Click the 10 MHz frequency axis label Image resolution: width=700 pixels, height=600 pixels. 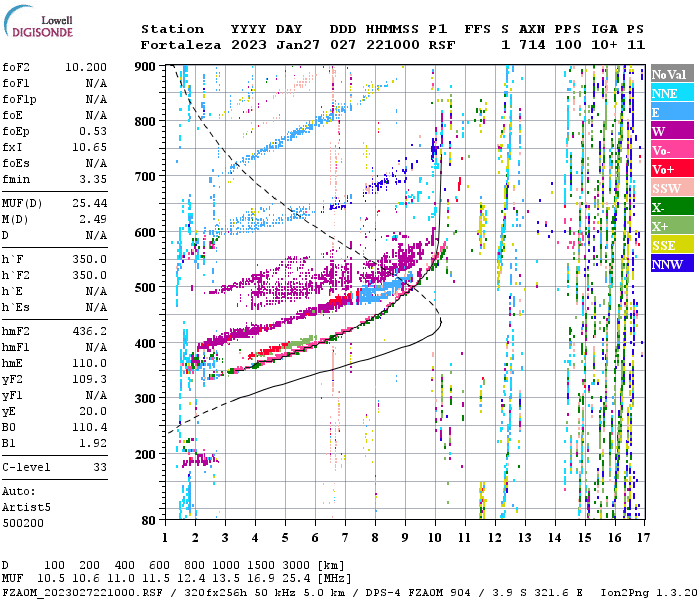tap(435, 538)
